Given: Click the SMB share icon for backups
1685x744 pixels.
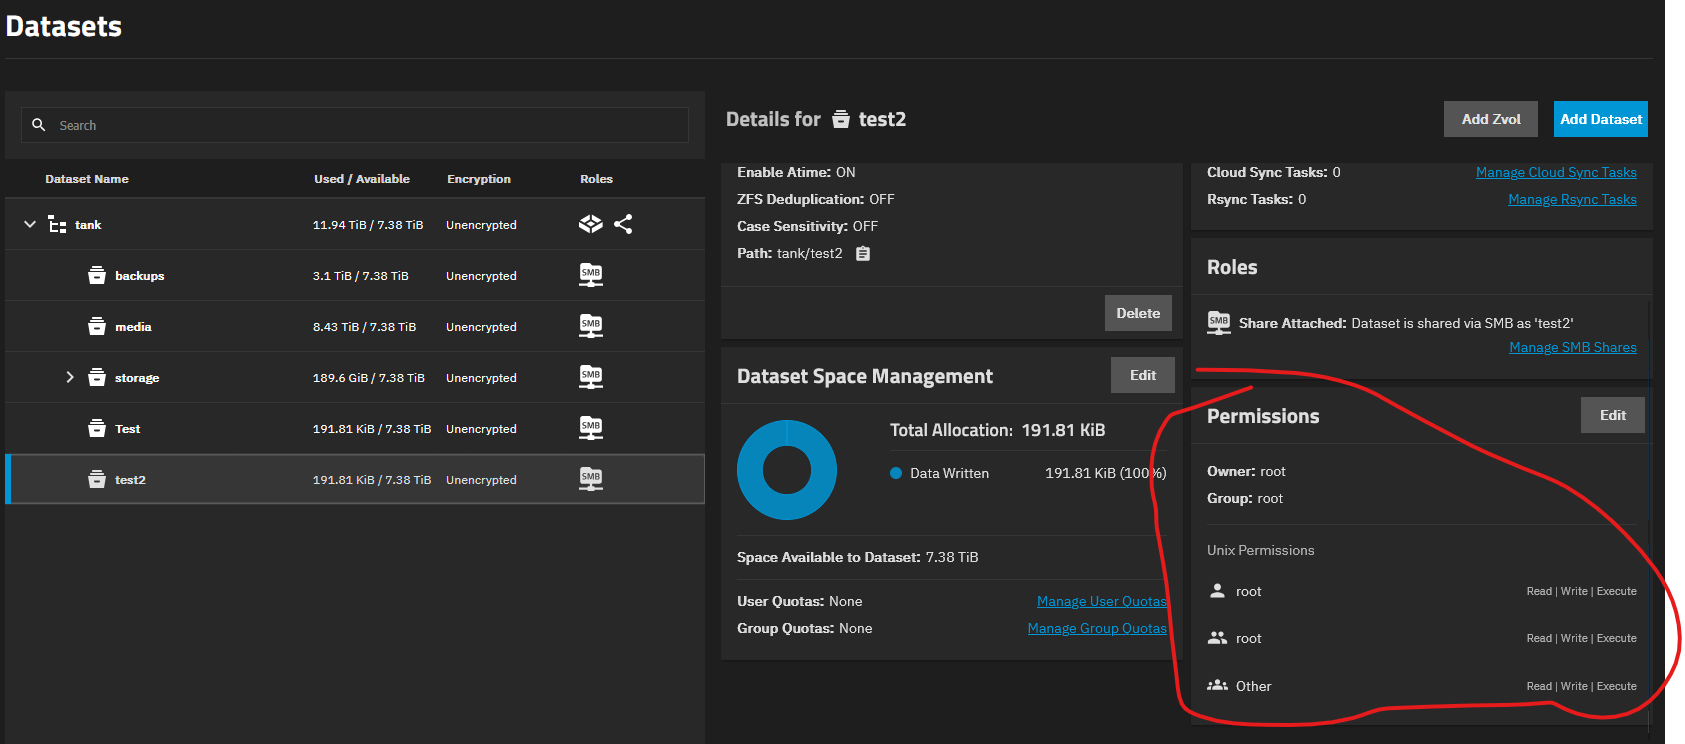Looking at the screenshot, I should pyautogui.click(x=591, y=275).
